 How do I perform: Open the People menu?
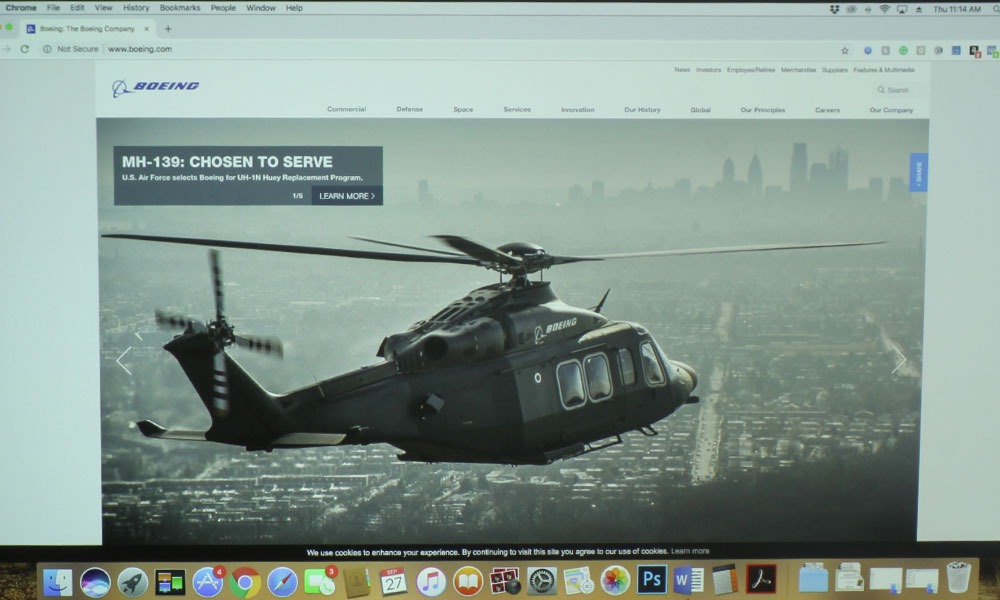coord(223,8)
